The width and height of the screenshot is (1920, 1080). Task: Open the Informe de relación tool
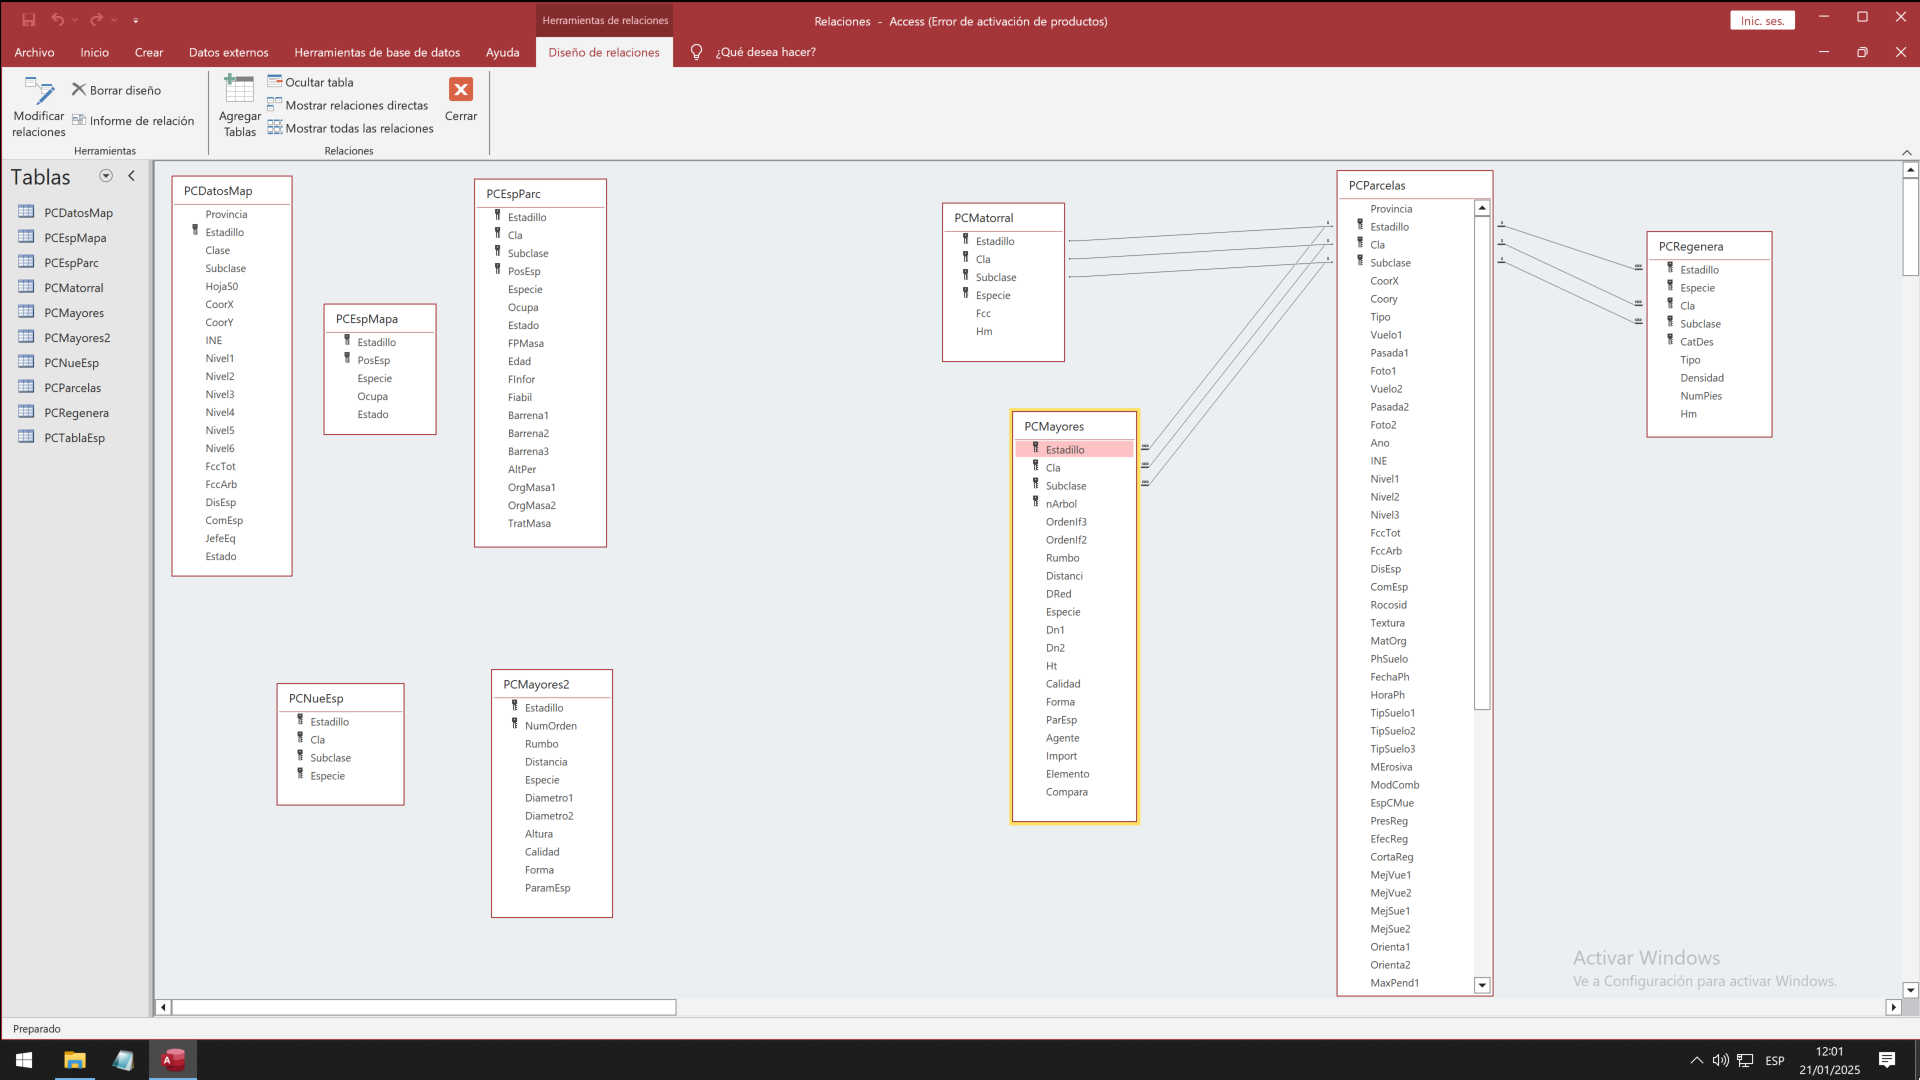point(133,121)
